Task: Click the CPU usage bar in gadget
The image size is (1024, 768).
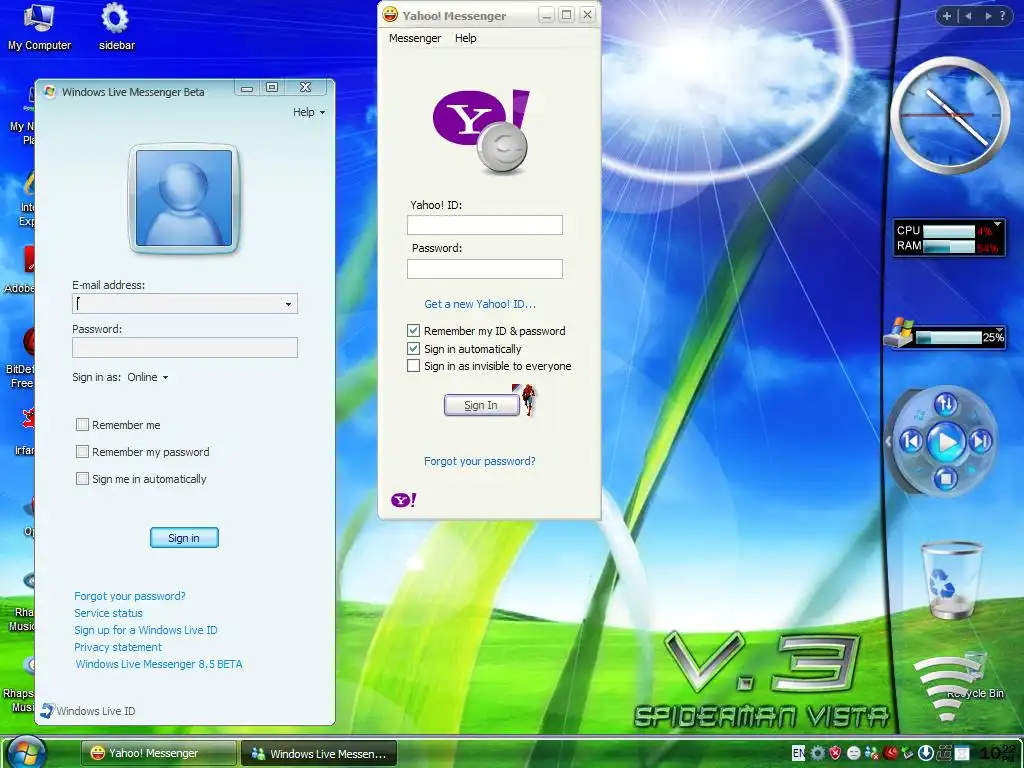Action: pos(949,231)
